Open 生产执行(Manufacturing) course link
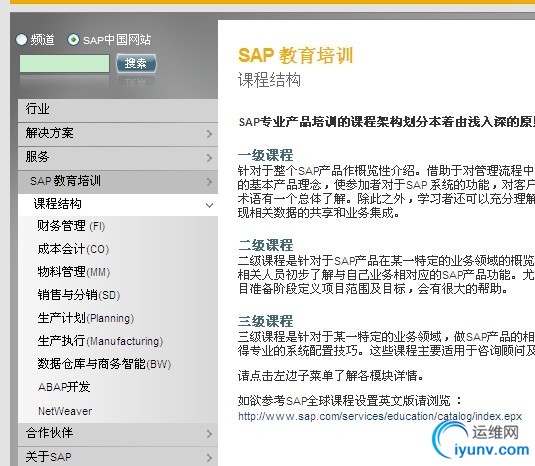535x466 pixels. 100,341
